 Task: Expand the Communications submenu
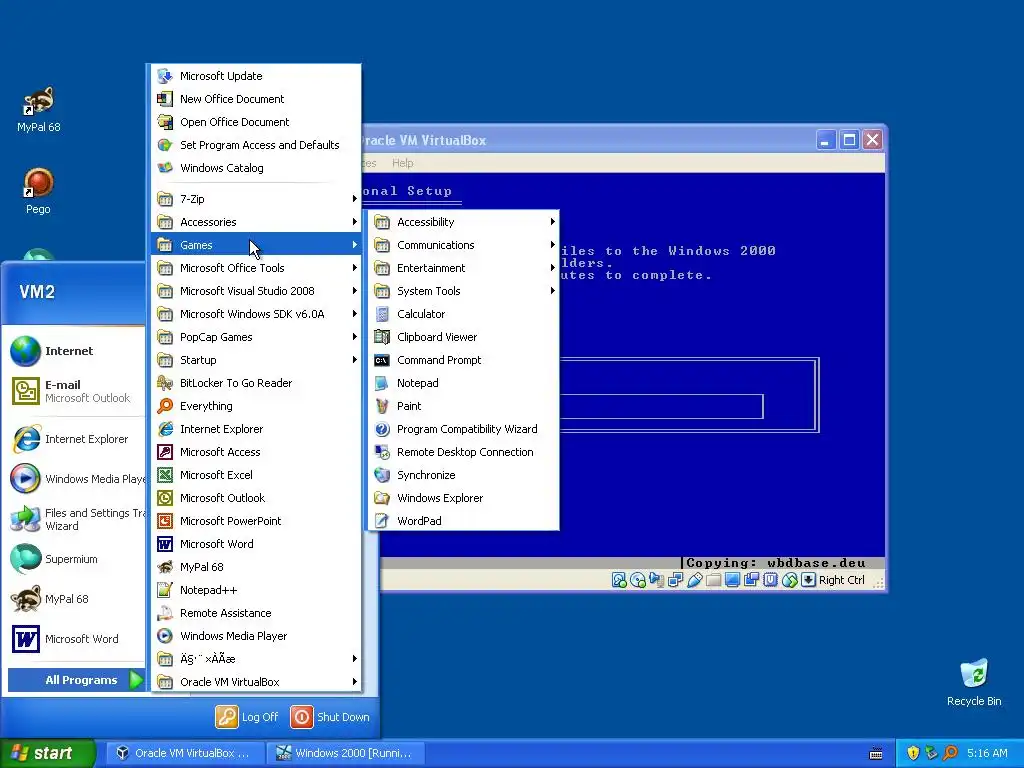[x=463, y=245]
